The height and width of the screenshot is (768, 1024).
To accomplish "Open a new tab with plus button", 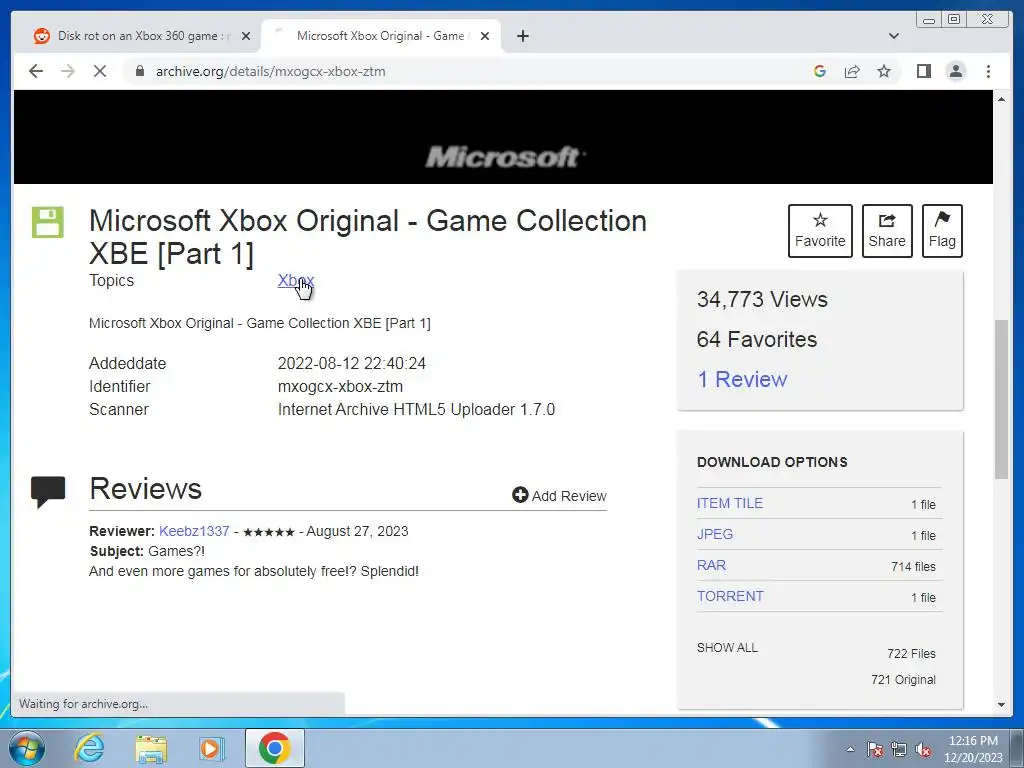I will [522, 36].
